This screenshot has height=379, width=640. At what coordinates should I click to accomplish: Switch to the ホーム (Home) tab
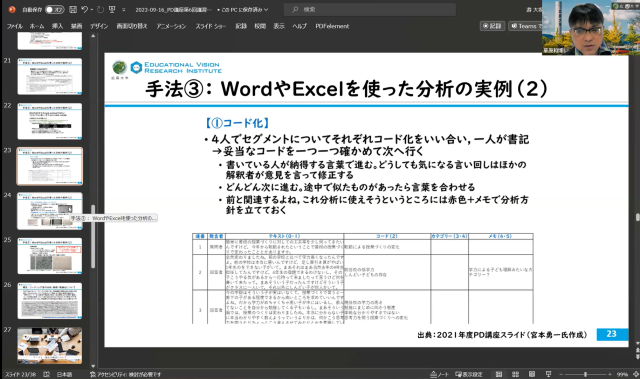(x=37, y=26)
